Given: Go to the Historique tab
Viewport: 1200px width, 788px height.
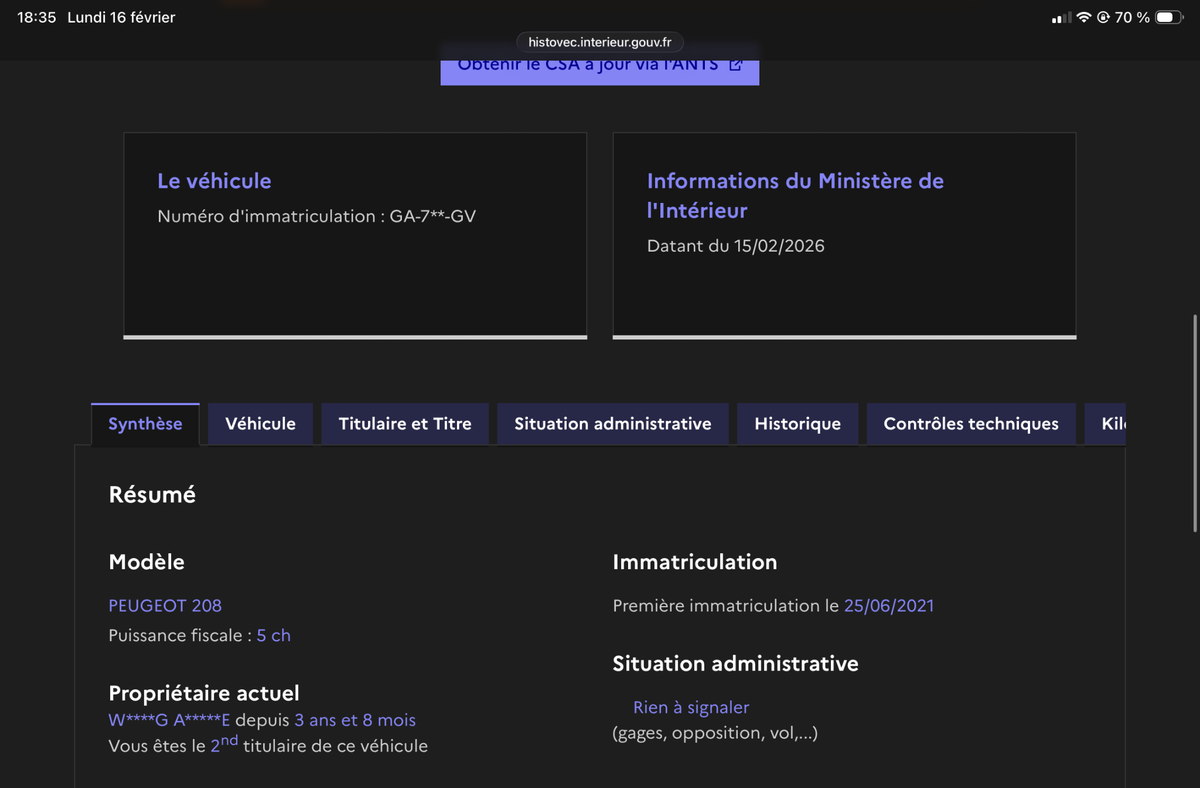Looking at the screenshot, I should pos(797,424).
